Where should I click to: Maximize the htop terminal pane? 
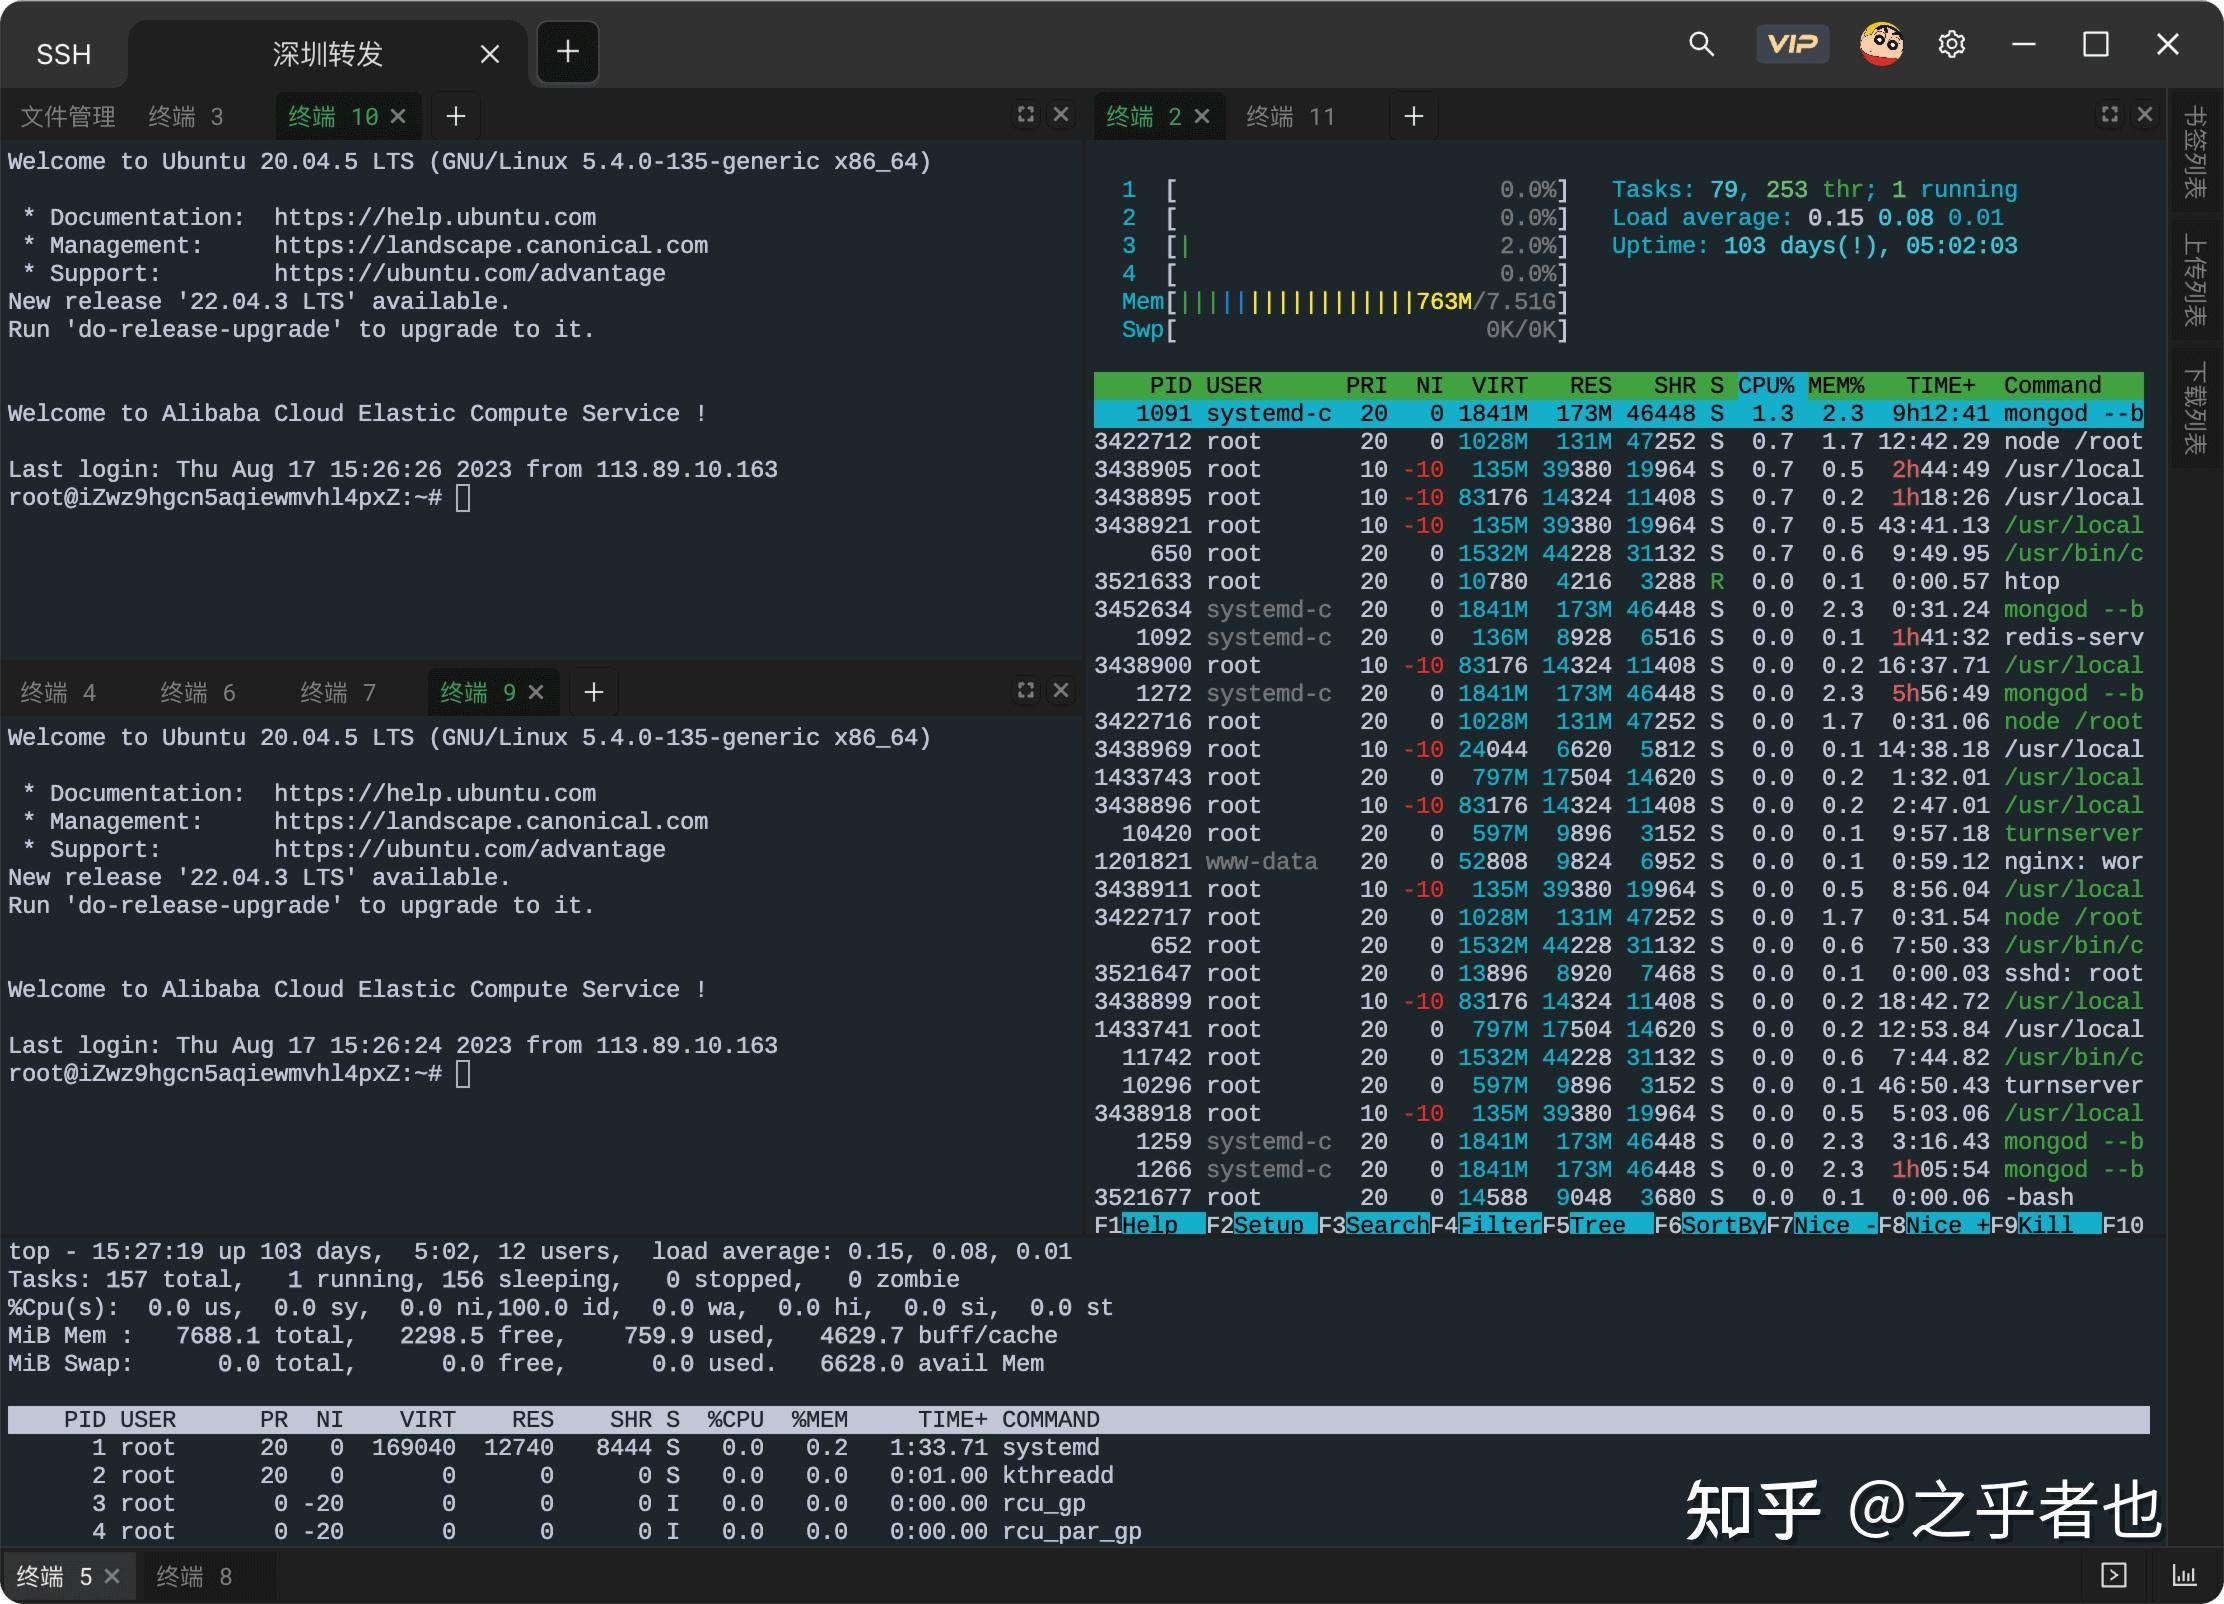pyautogui.click(x=2110, y=115)
